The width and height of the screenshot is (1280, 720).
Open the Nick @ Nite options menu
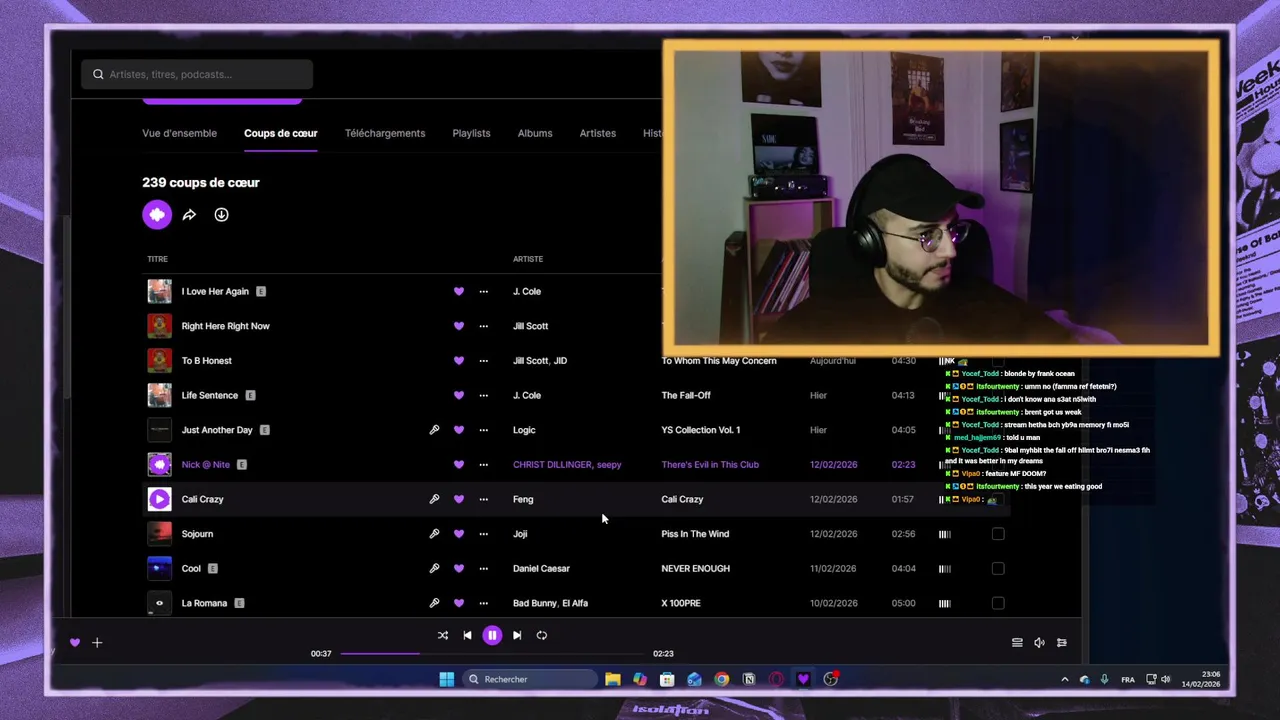(484, 465)
